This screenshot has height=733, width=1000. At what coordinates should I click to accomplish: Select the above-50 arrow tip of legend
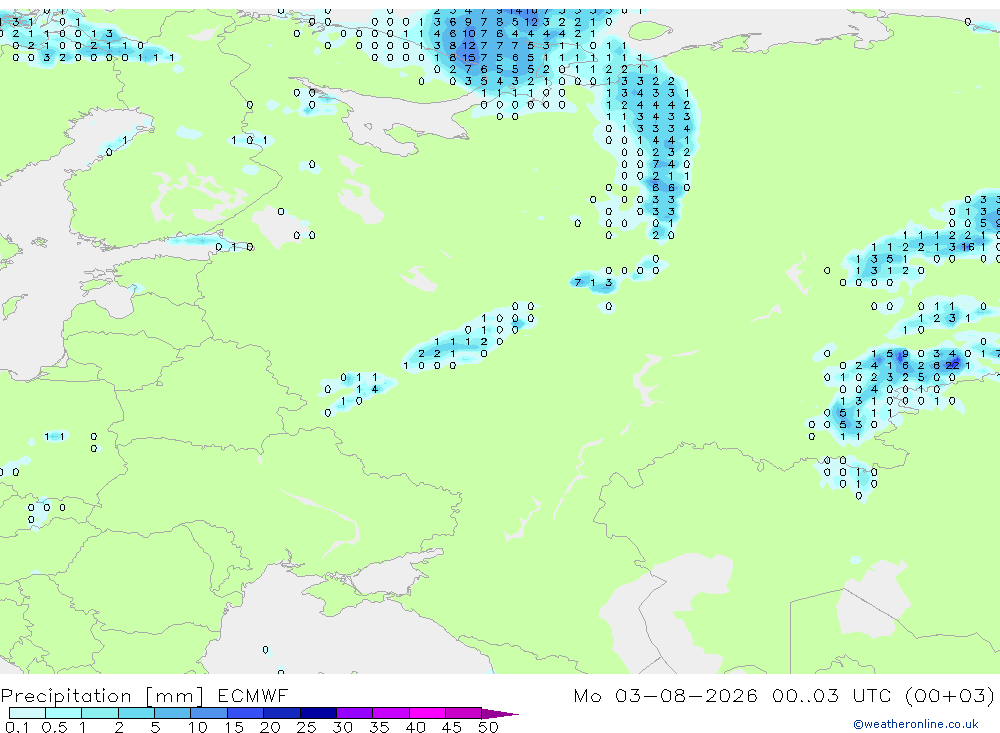point(499,713)
